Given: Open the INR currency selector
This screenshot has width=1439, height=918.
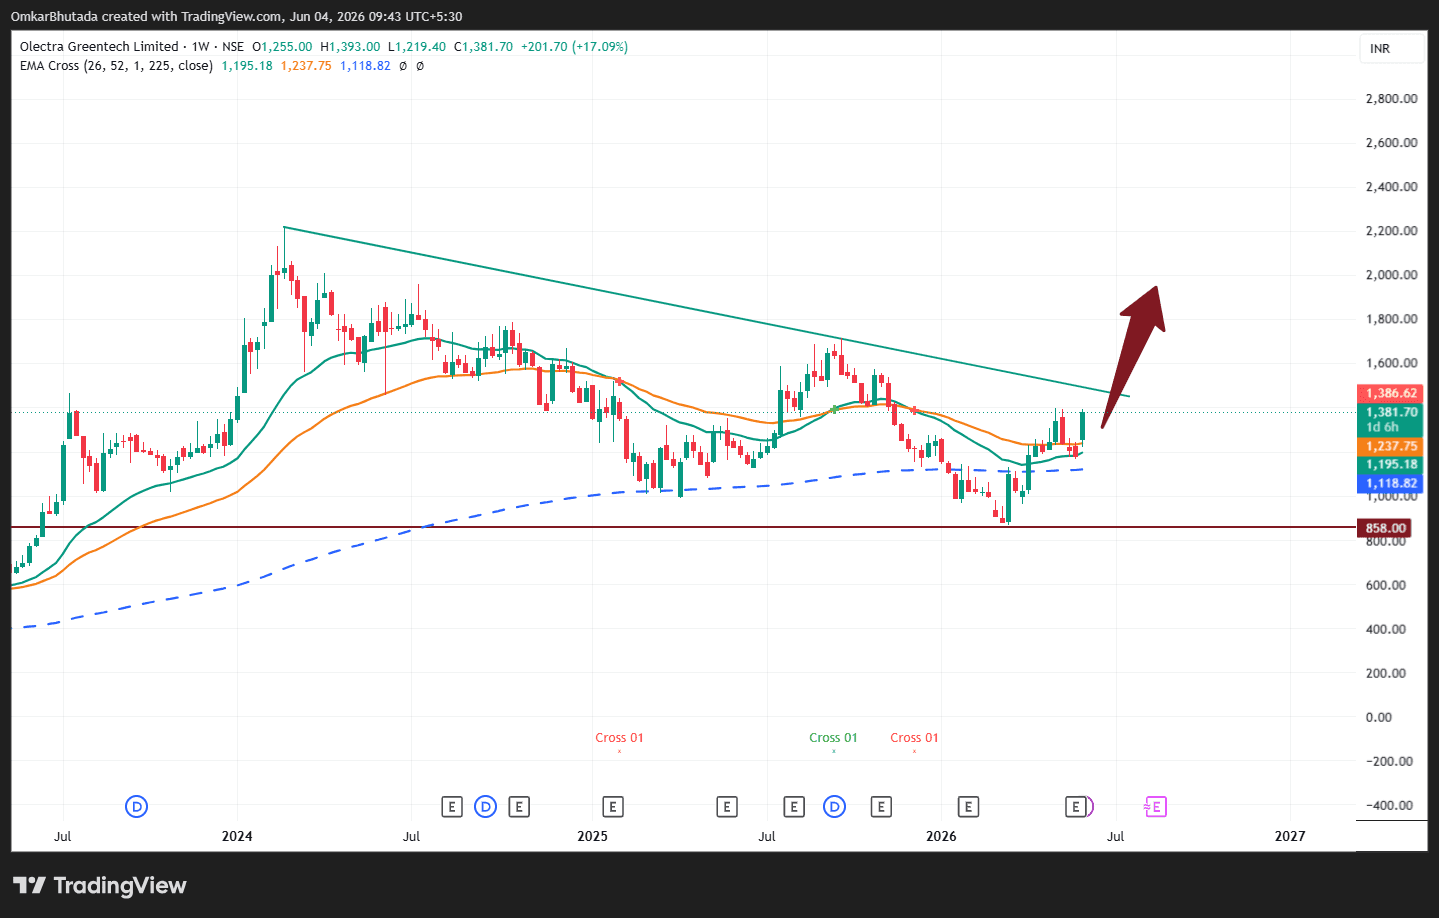Looking at the screenshot, I should 1391,48.
